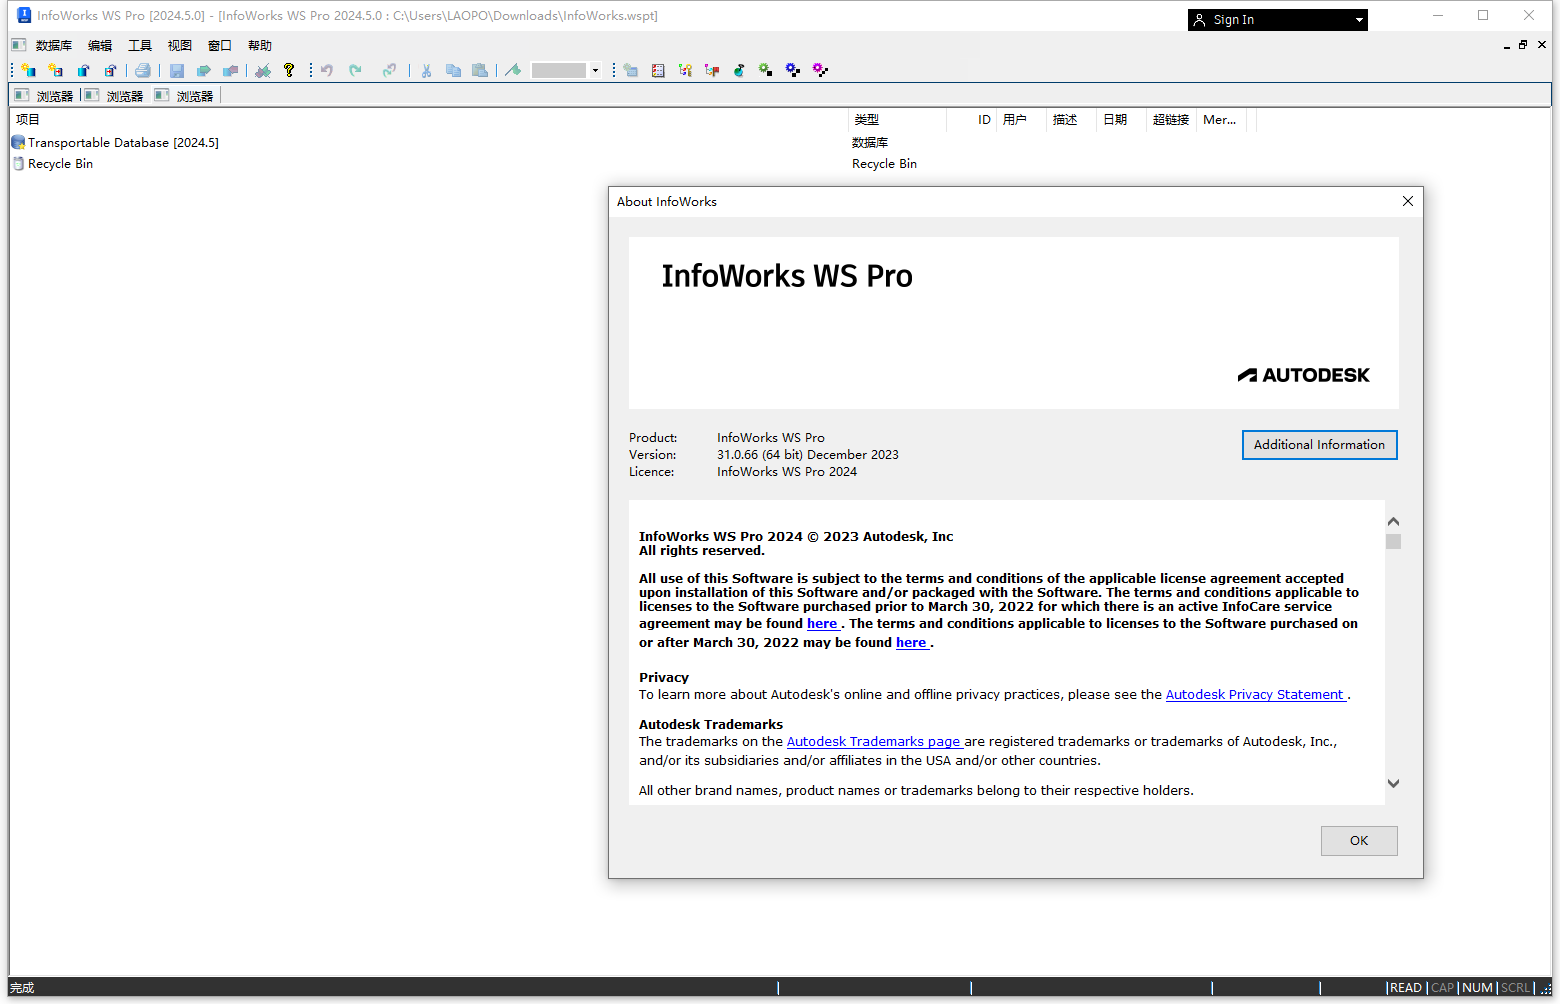Click the network tree toolbar icon

point(685,70)
